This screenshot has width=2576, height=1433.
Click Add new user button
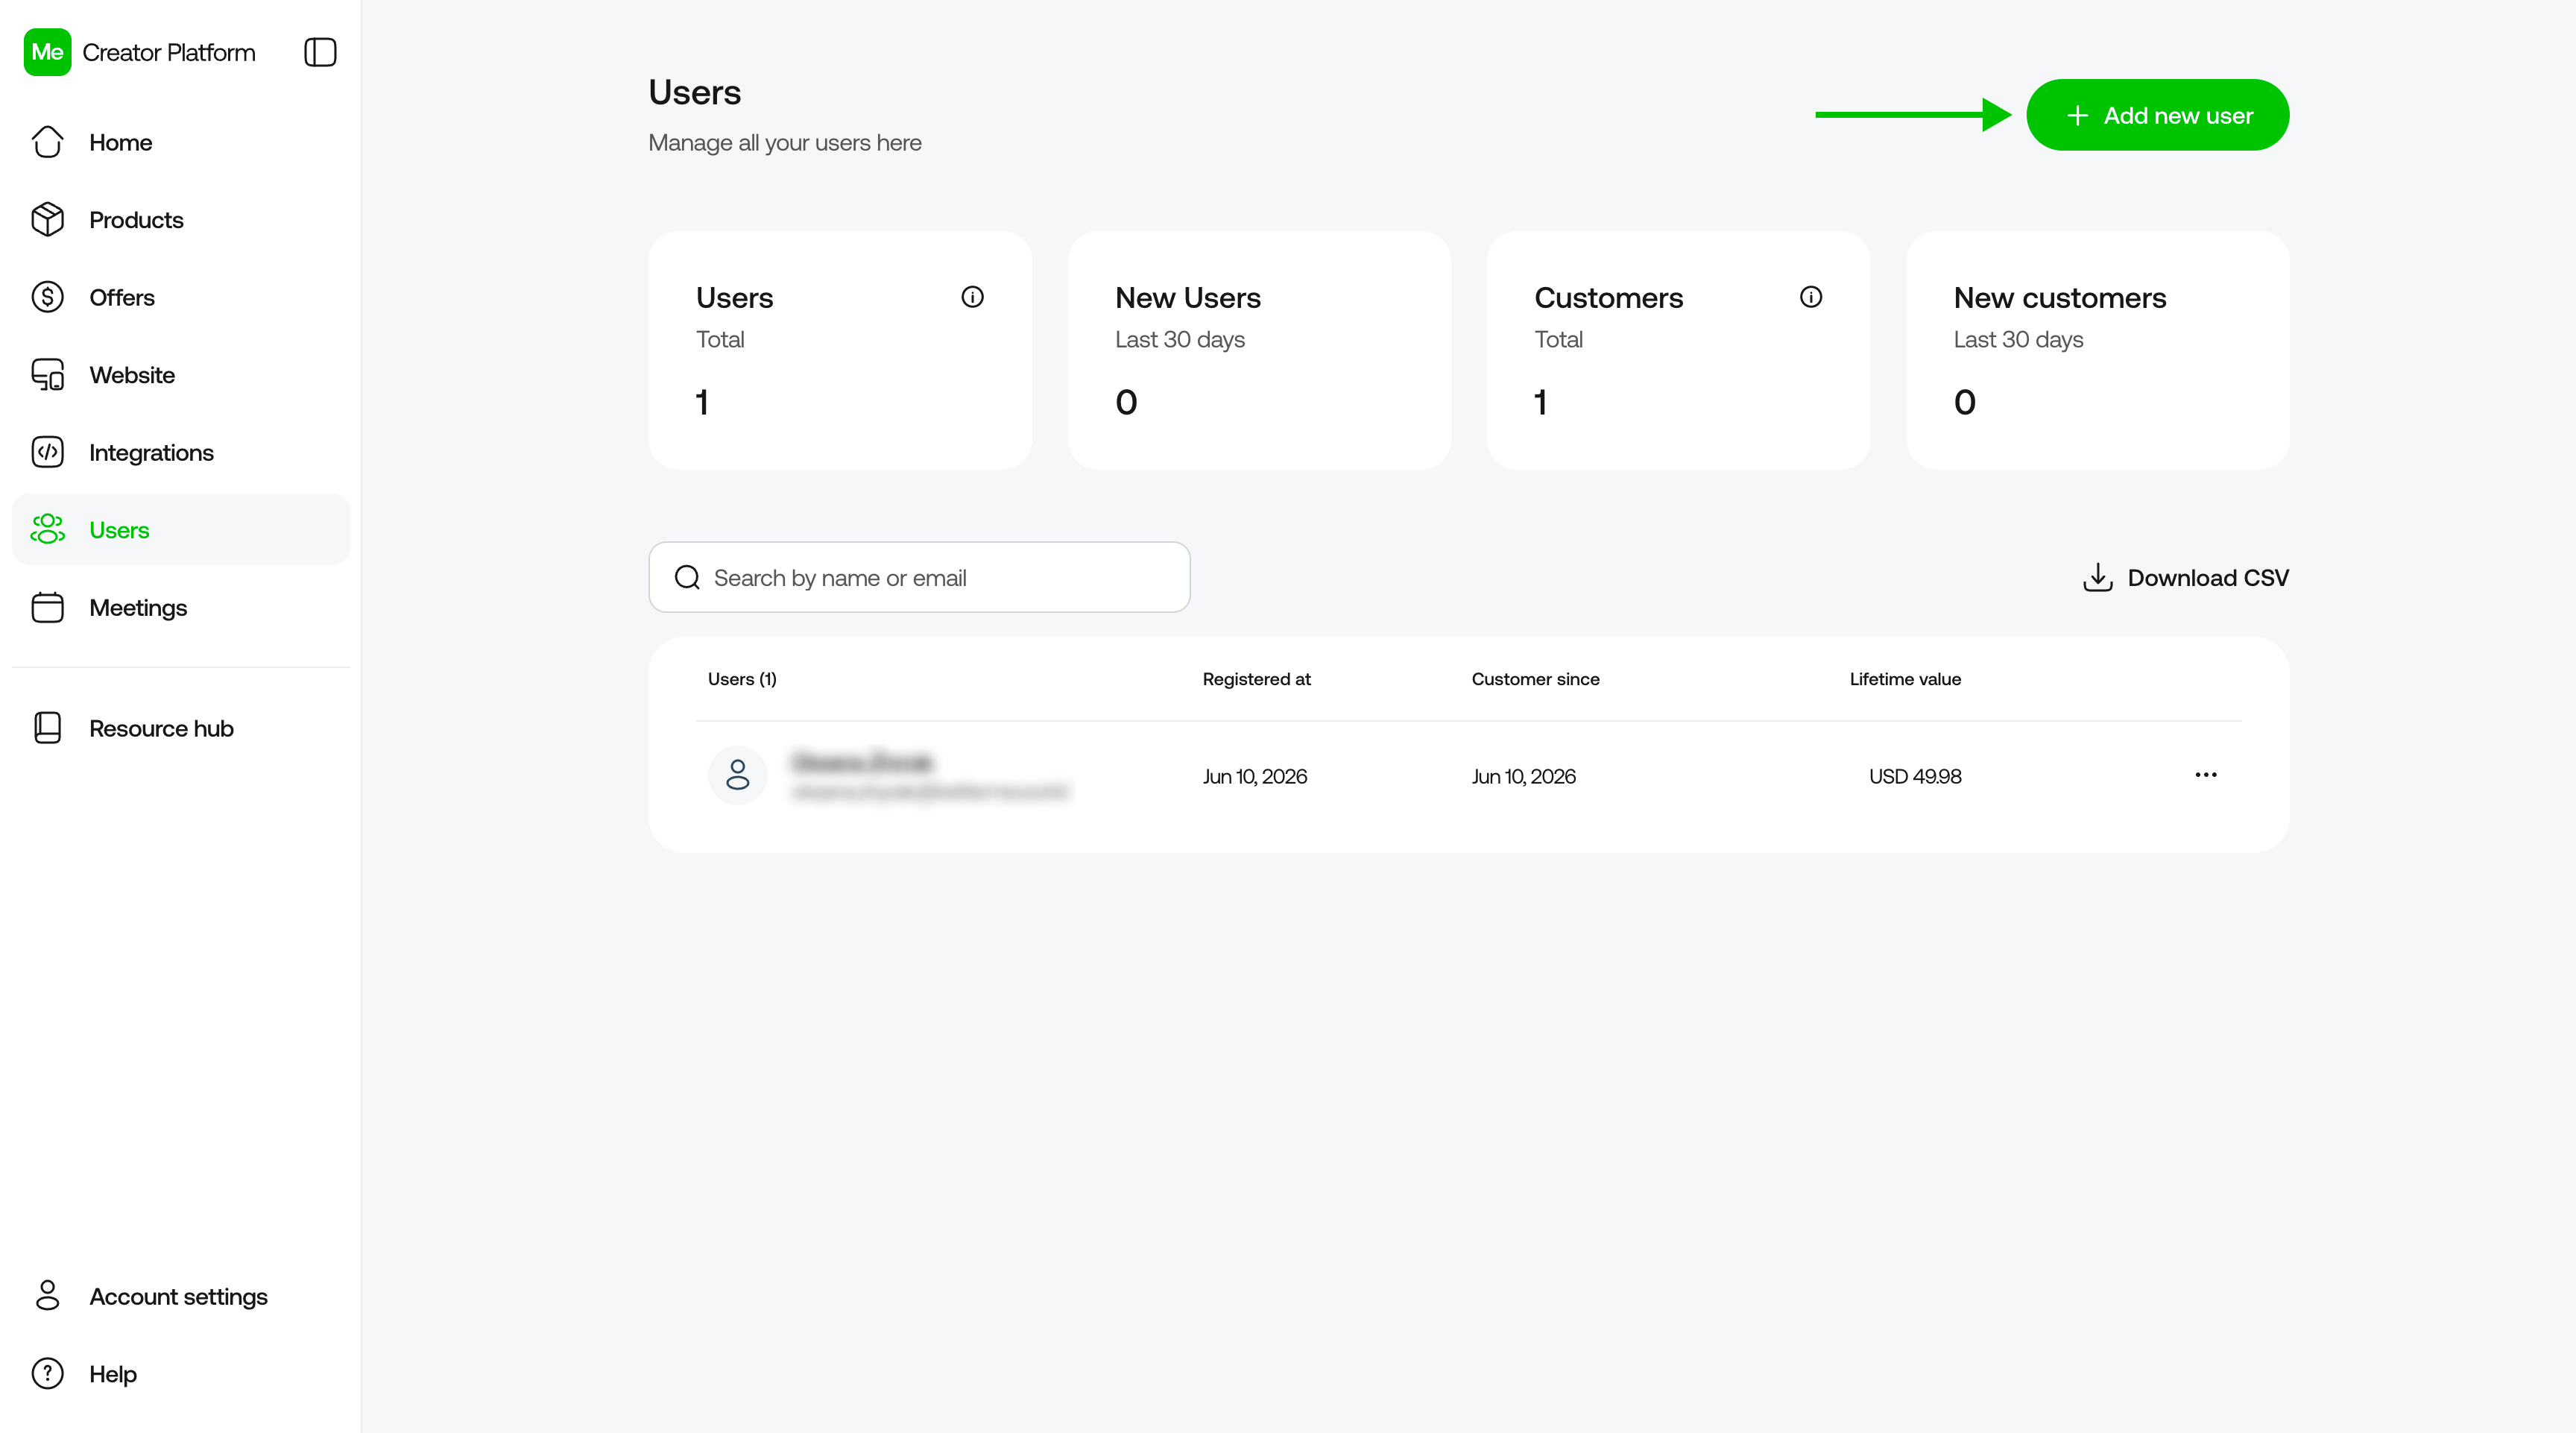tap(2157, 115)
